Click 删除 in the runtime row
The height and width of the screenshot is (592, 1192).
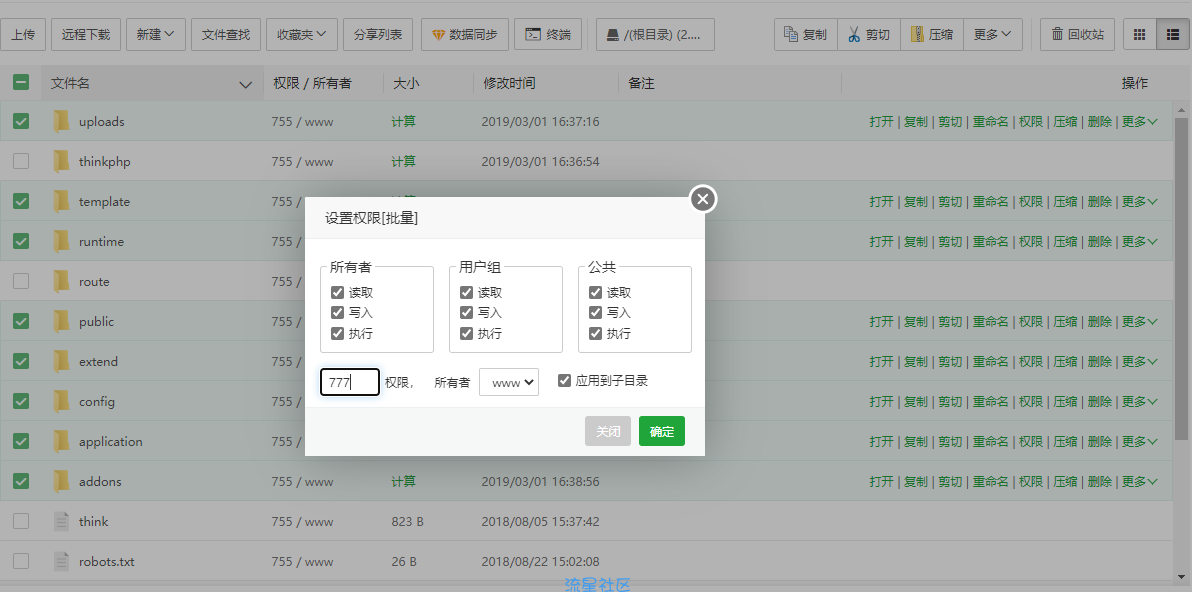point(1099,242)
